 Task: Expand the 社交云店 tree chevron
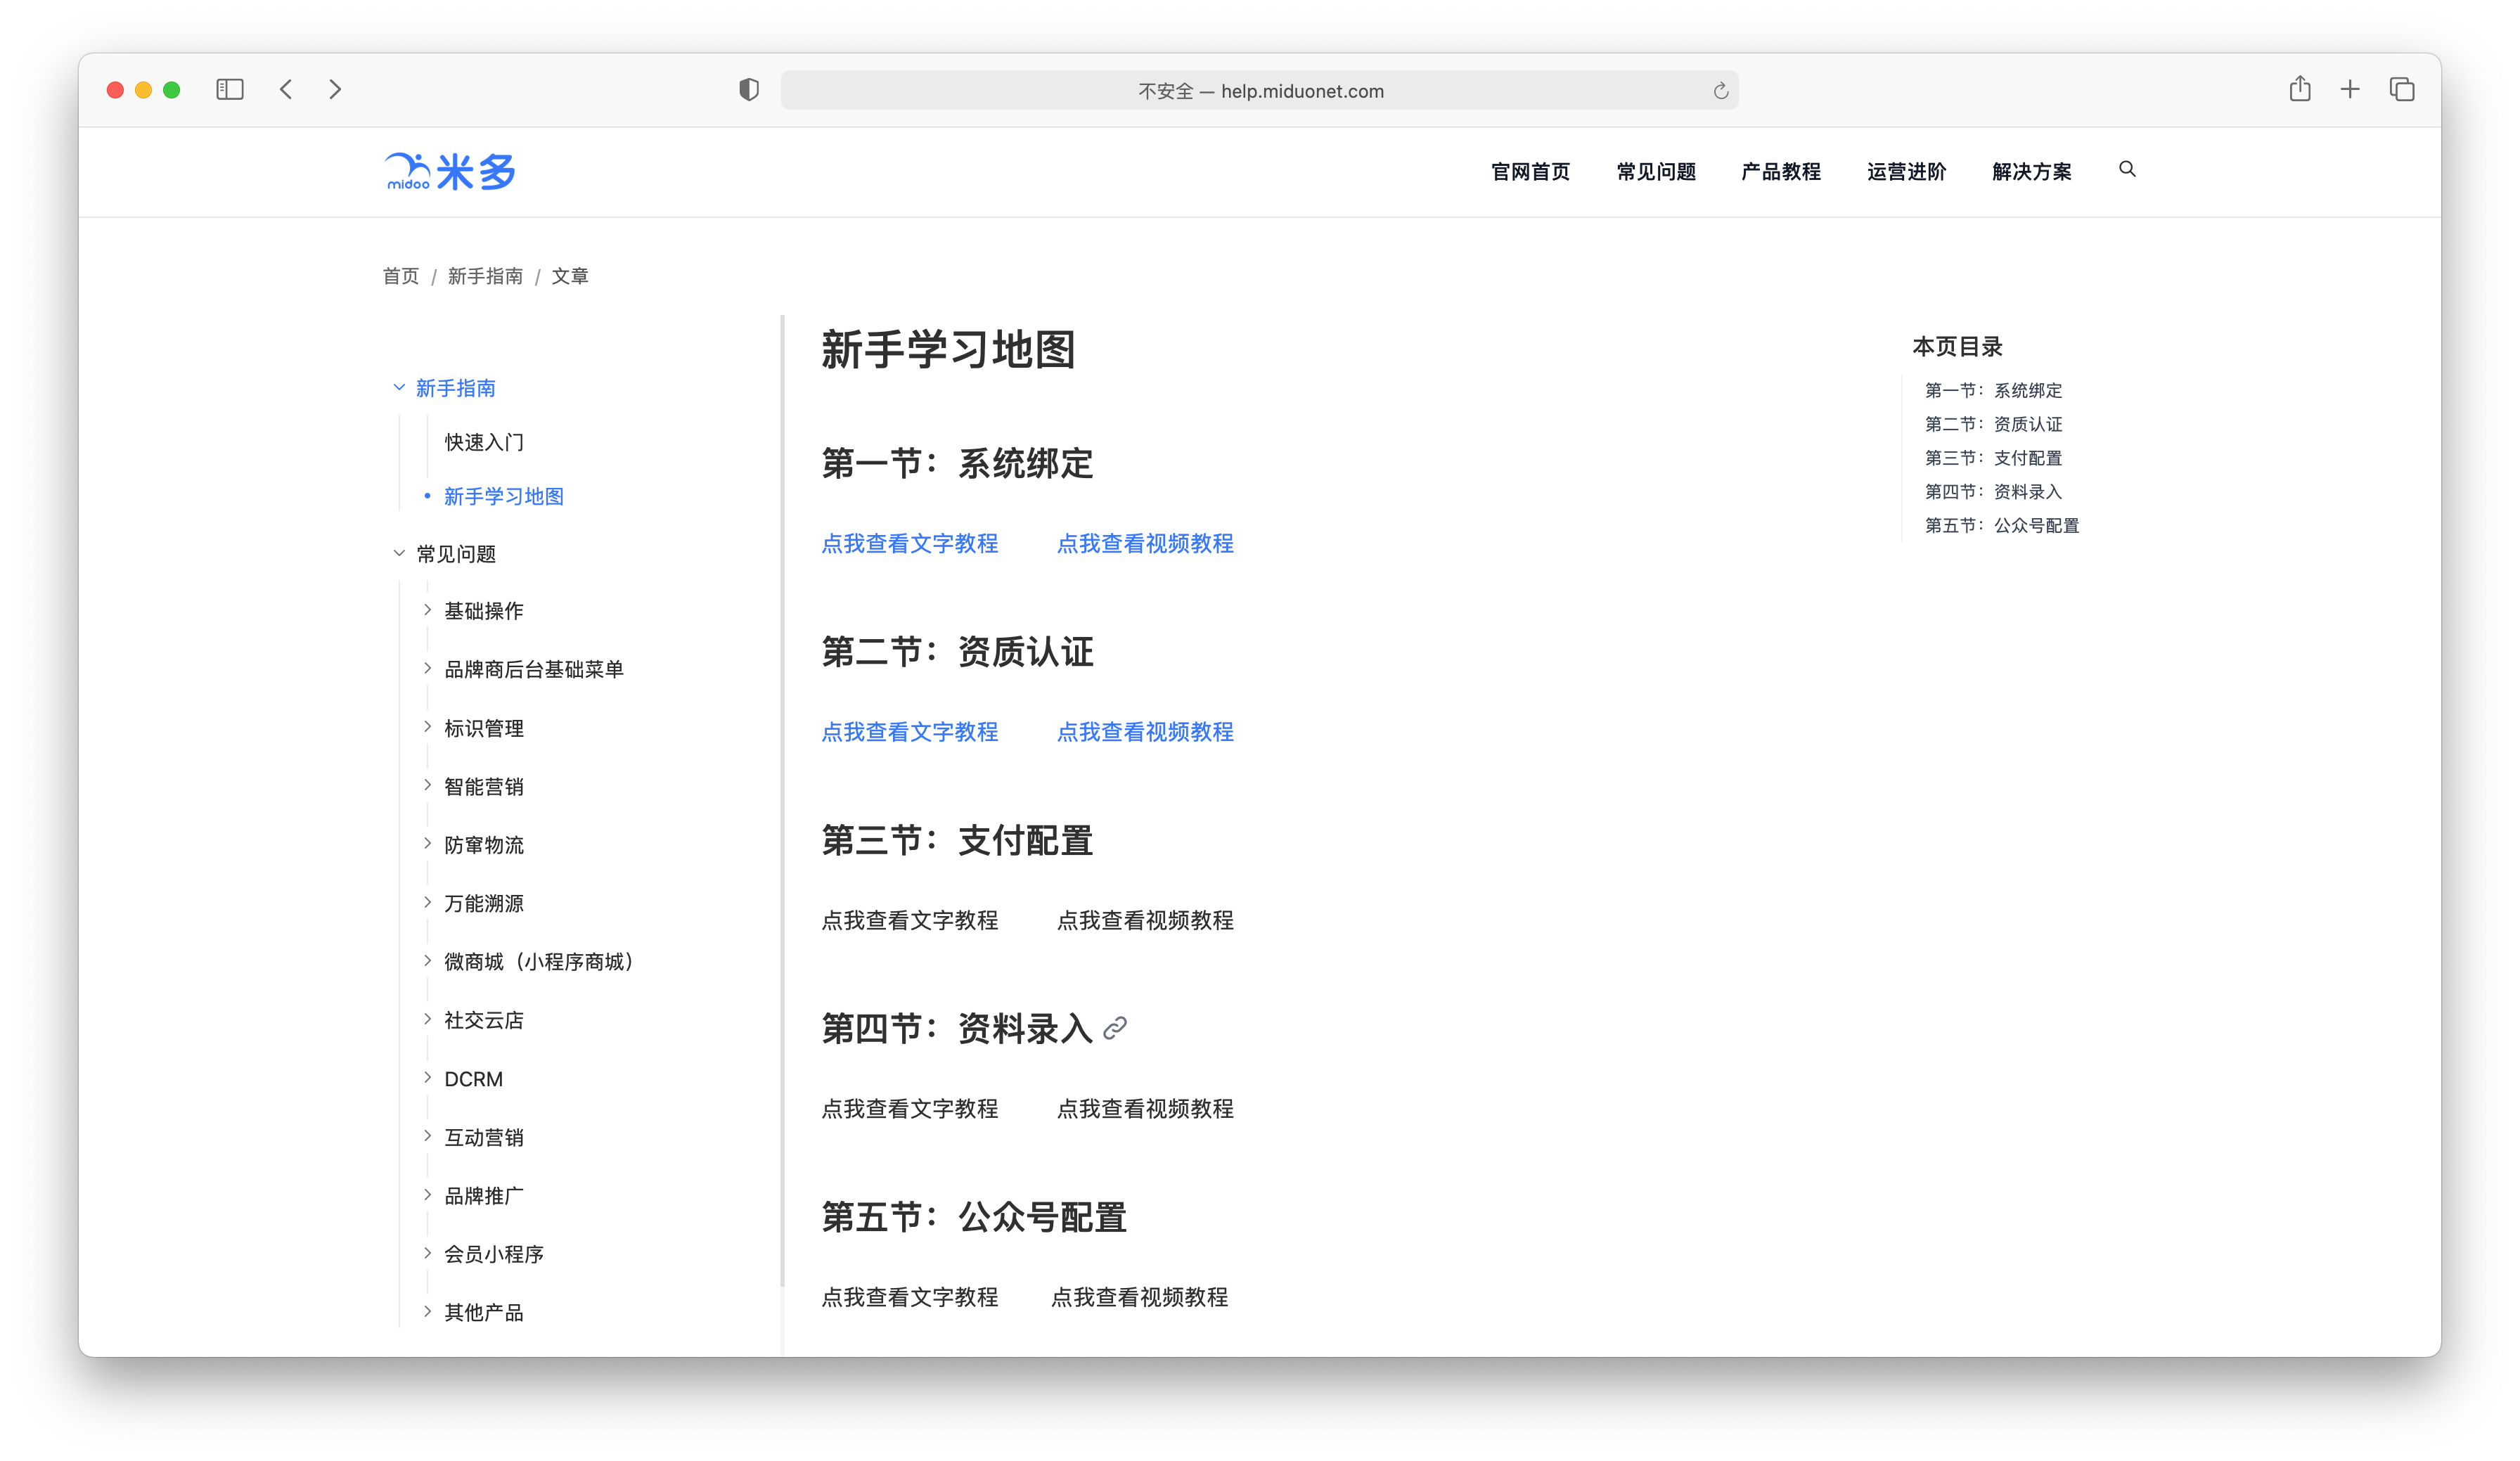427,1019
